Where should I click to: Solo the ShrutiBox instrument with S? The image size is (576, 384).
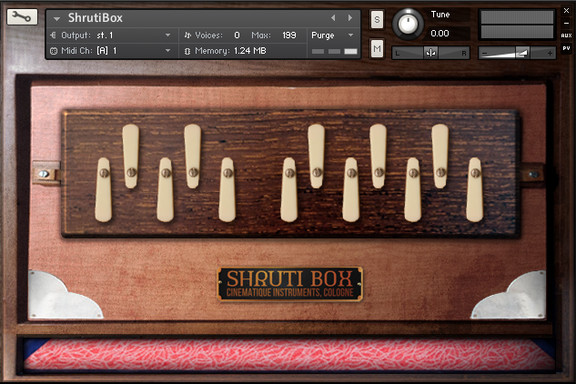tap(377, 19)
